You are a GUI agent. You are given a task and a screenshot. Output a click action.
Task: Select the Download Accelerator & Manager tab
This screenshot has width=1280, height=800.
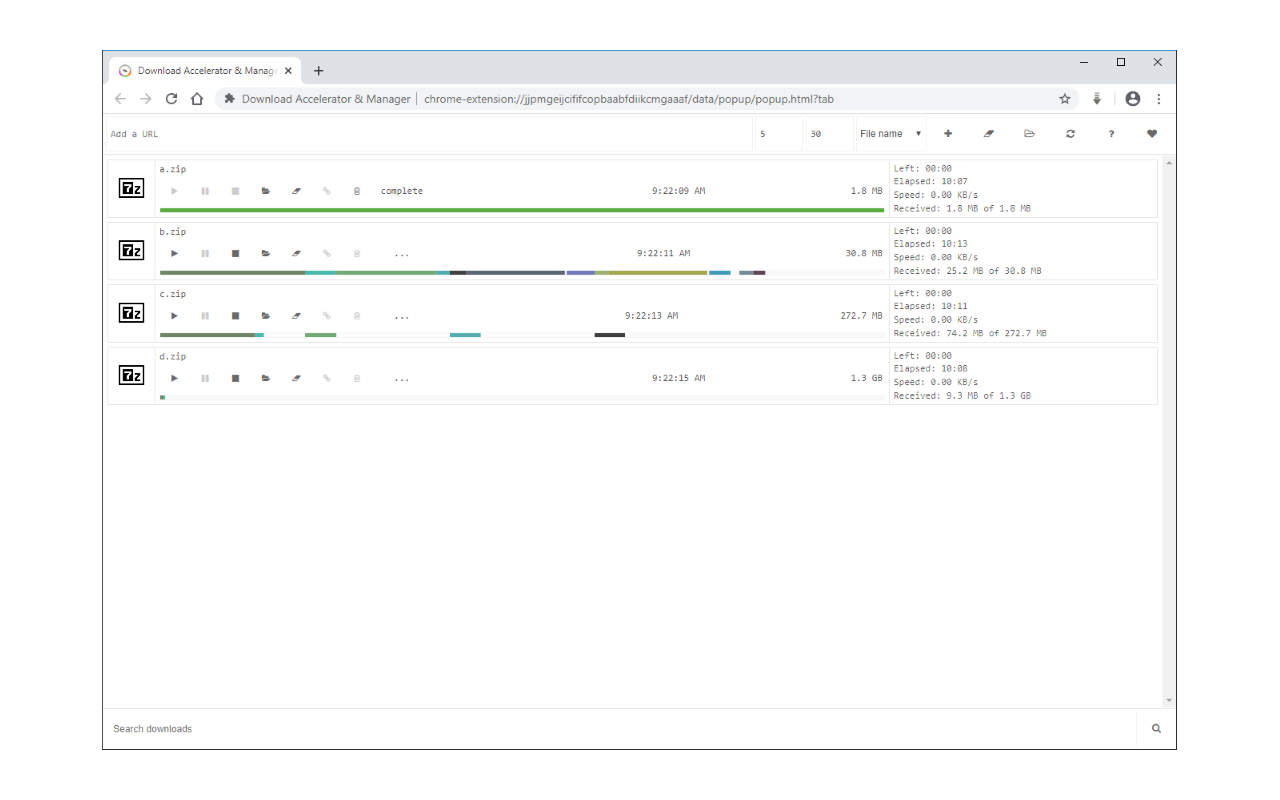(x=200, y=71)
